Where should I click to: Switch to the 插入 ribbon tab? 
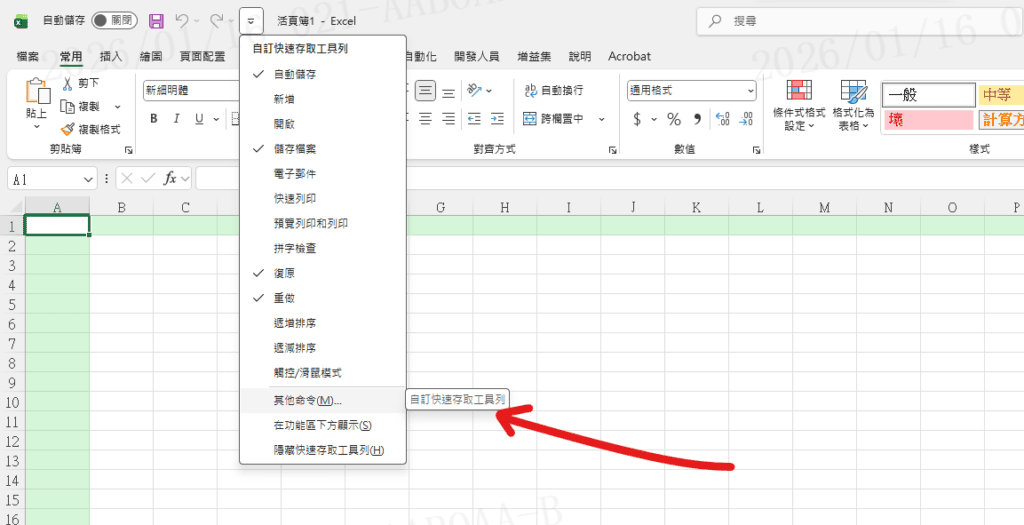coord(111,57)
